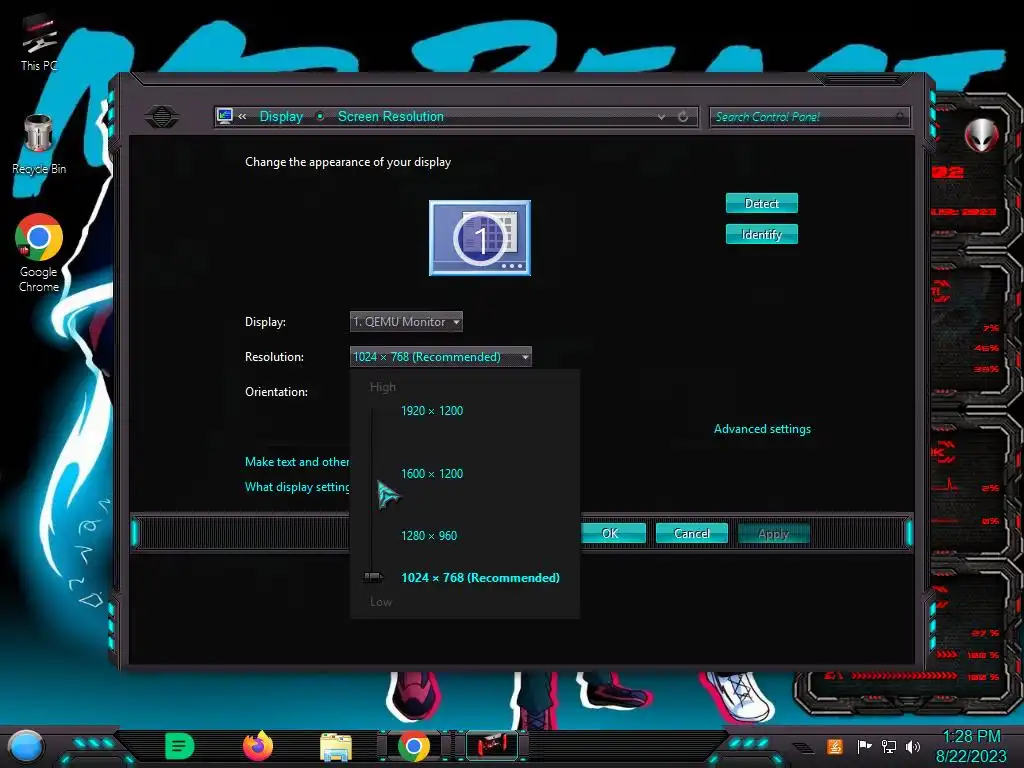Click the Alienware head gadget icon
This screenshot has height=768, width=1024.
point(981,135)
